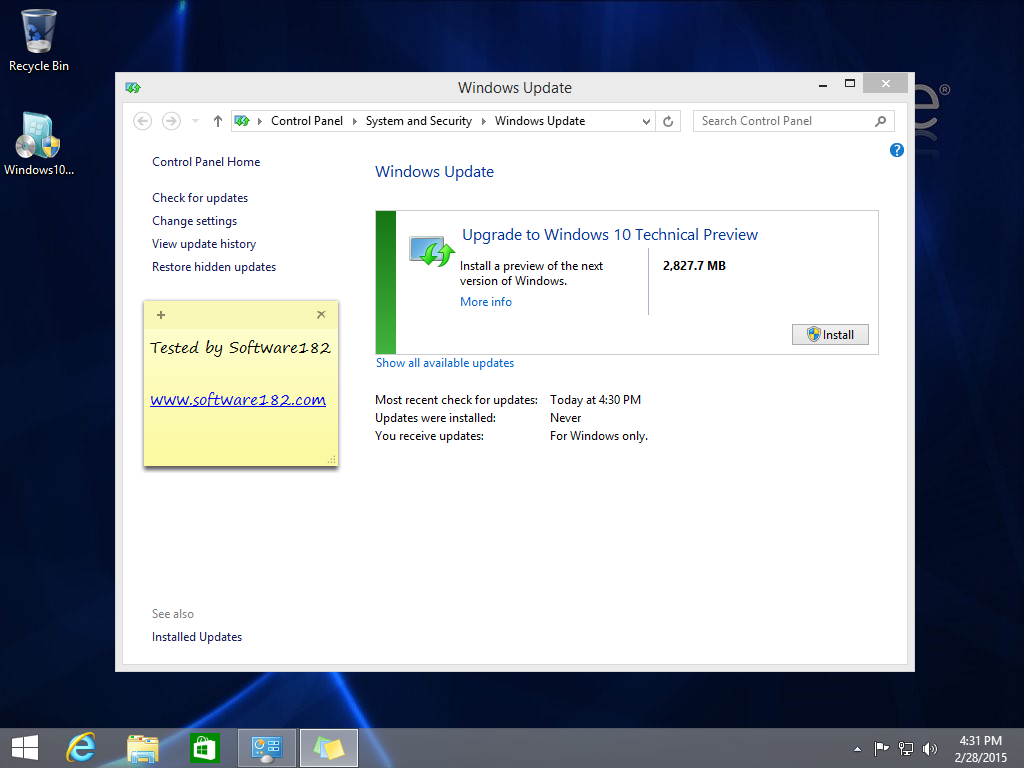The image size is (1024, 768).
Task: Go up one level with Up arrow
Action: point(217,121)
